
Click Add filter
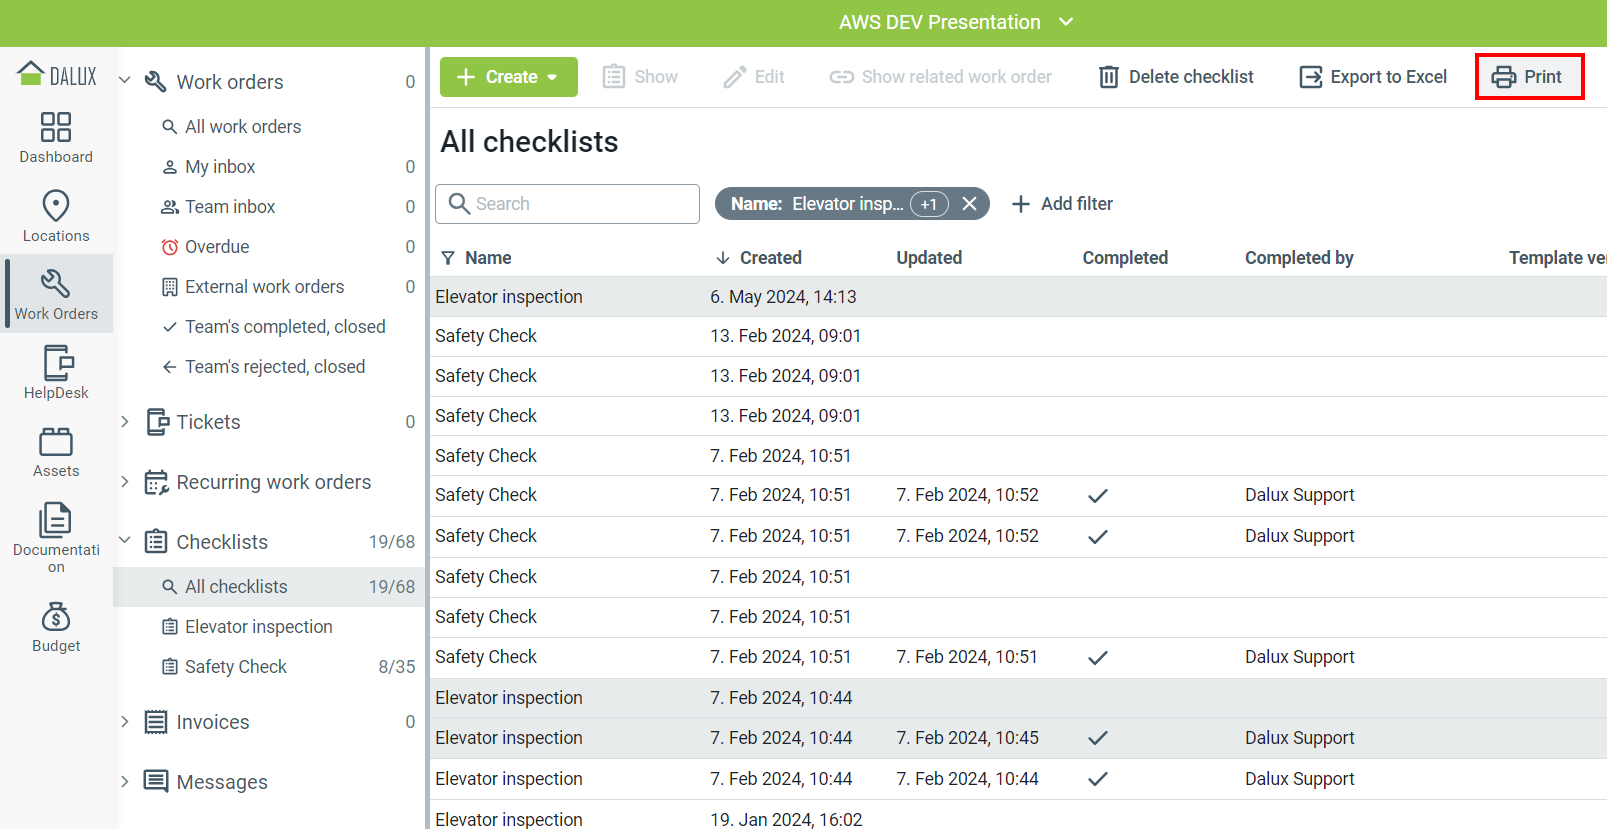1062,204
